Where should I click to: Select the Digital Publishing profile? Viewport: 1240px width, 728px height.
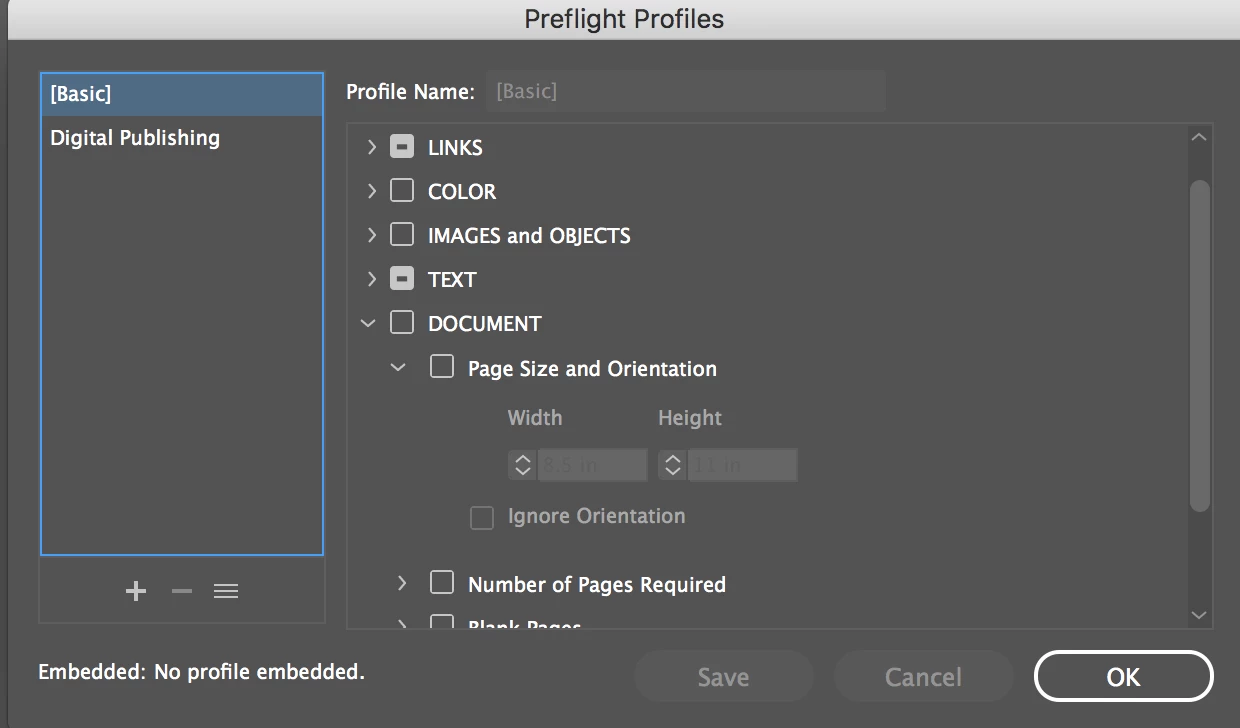182,138
